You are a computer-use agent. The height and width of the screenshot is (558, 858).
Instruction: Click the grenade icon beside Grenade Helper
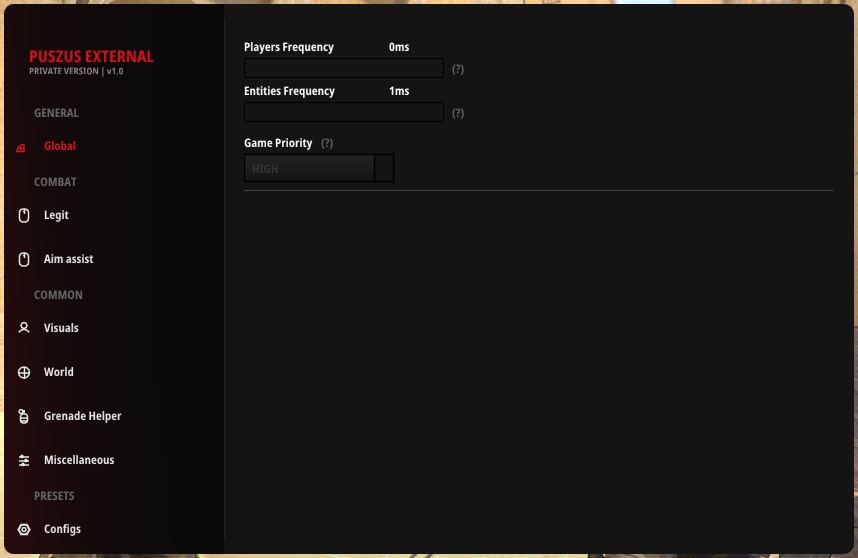coord(24,416)
